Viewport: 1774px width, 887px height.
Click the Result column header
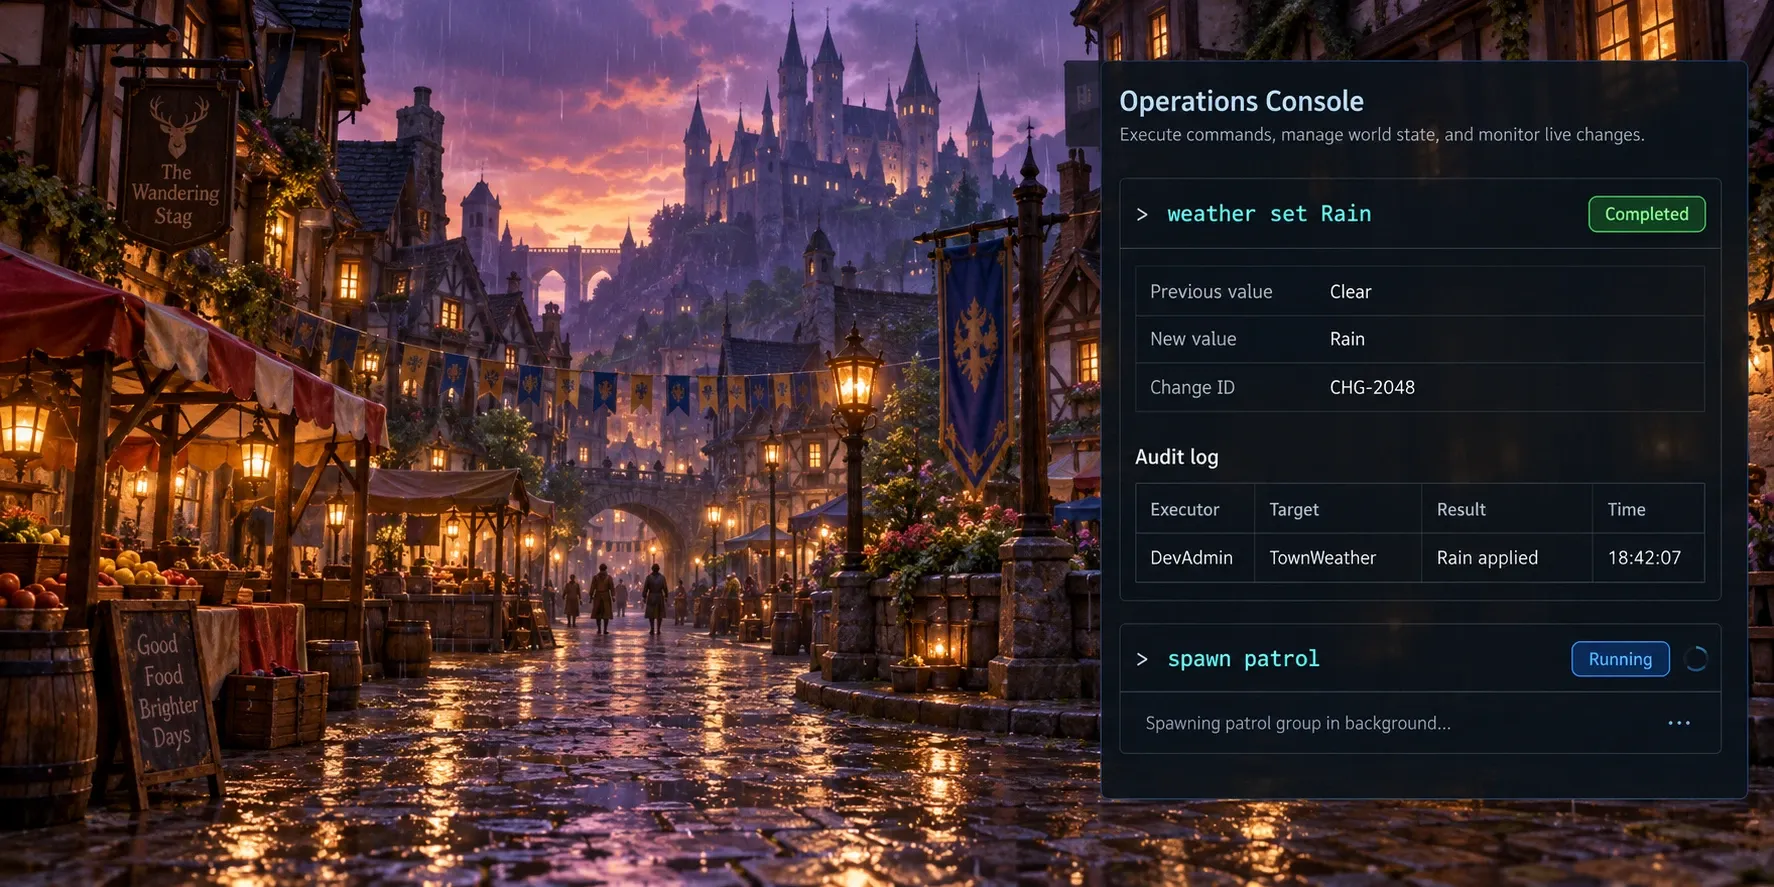(1461, 510)
